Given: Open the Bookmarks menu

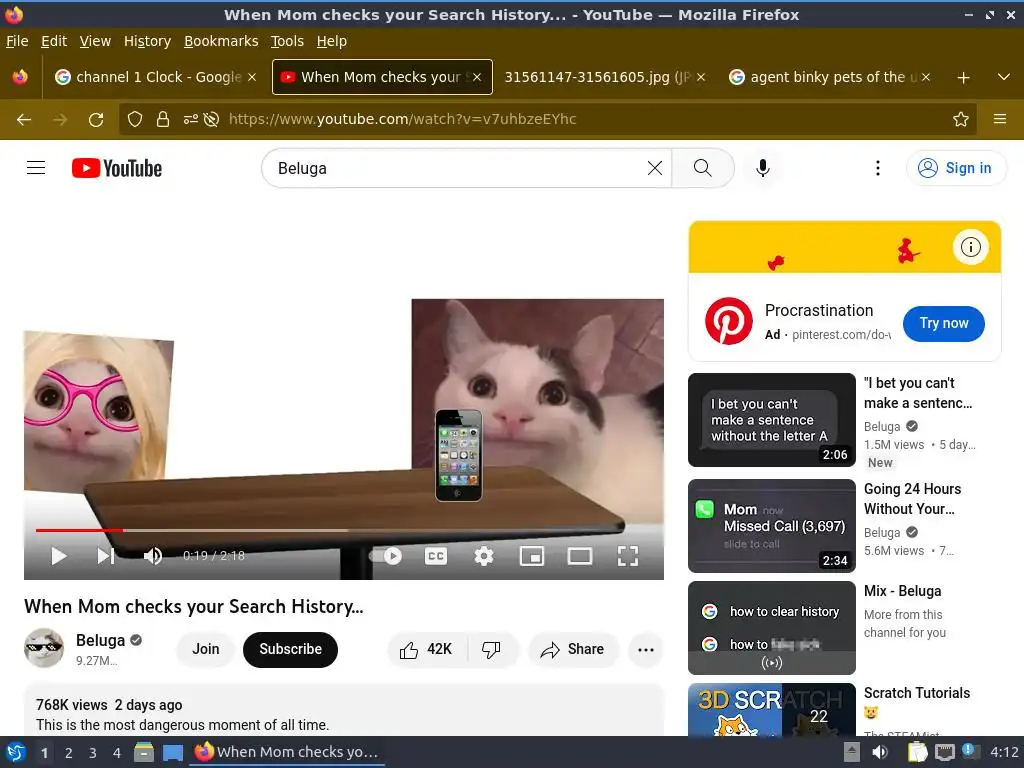Looking at the screenshot, I should (221, 41).
